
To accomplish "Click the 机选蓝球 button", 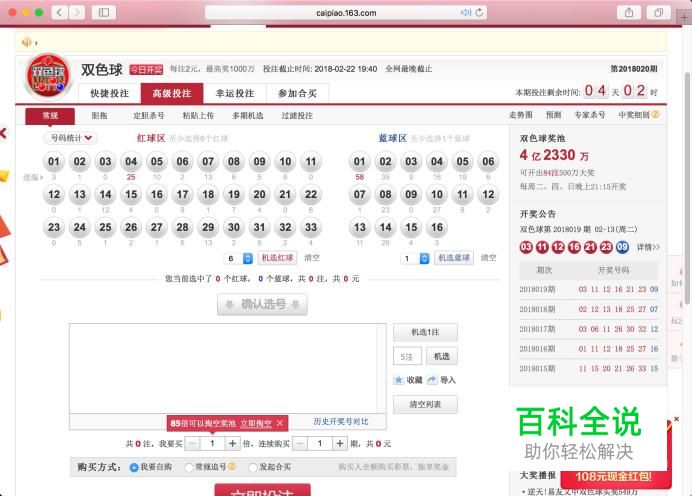I will [x=454, y=258].
